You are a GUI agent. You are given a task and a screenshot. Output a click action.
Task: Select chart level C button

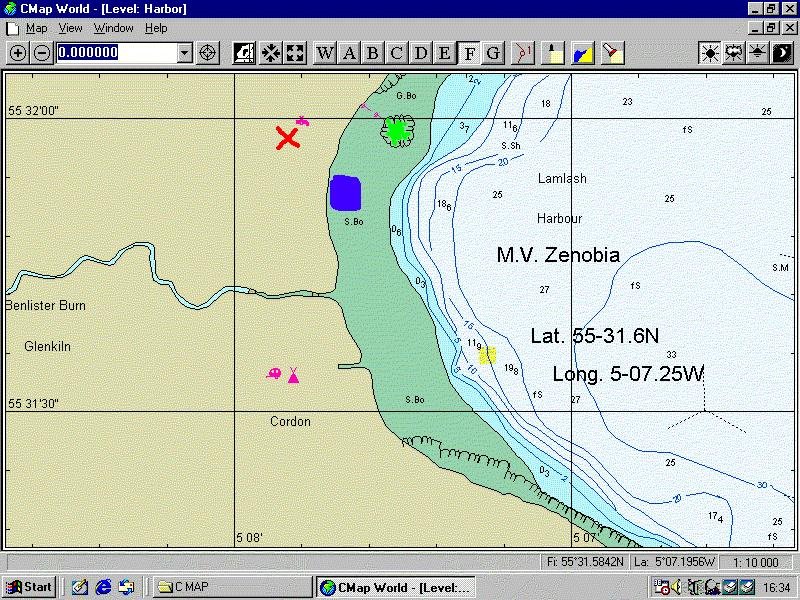(x=396, y=53)
